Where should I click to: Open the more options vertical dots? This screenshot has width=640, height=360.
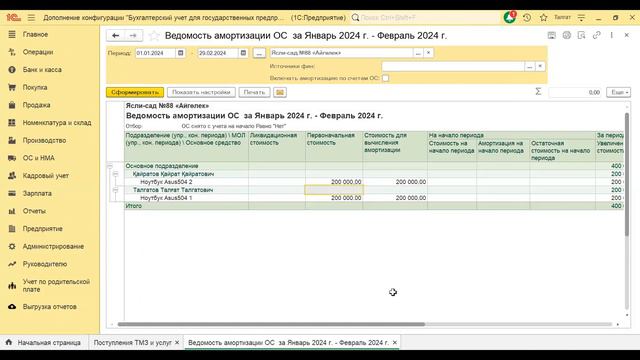click(x=611, y=36)
